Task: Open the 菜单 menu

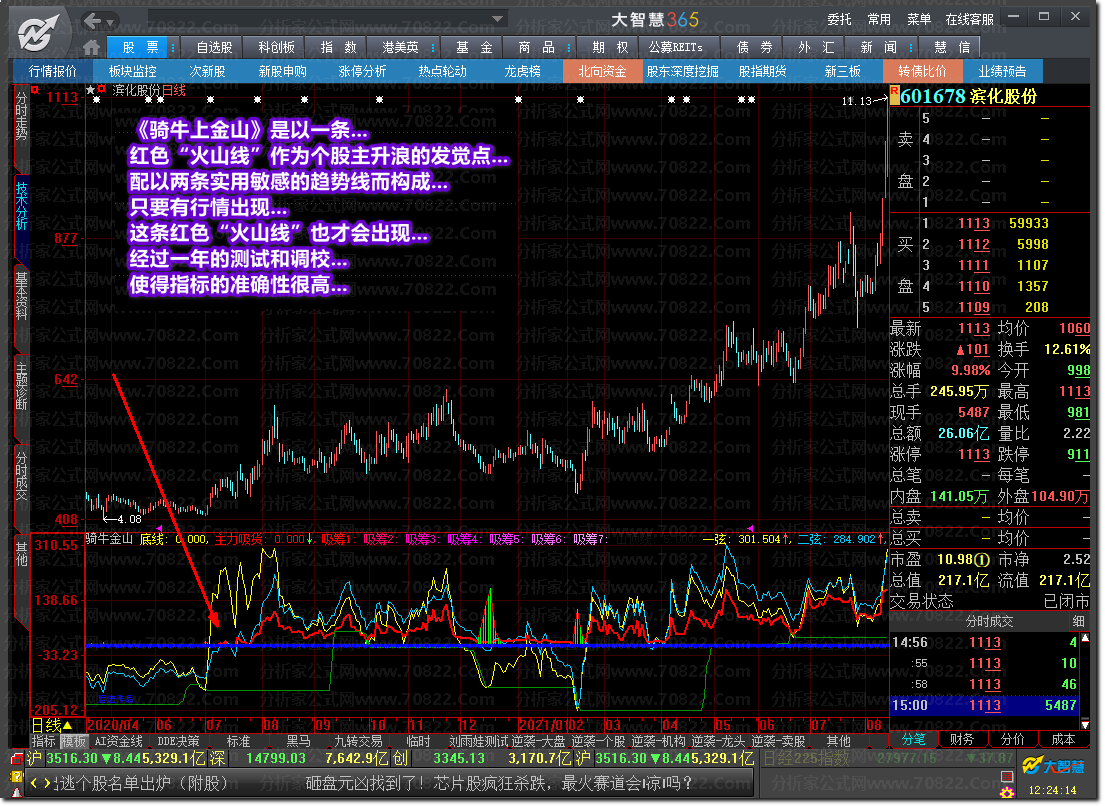Action: coord(919,20)
